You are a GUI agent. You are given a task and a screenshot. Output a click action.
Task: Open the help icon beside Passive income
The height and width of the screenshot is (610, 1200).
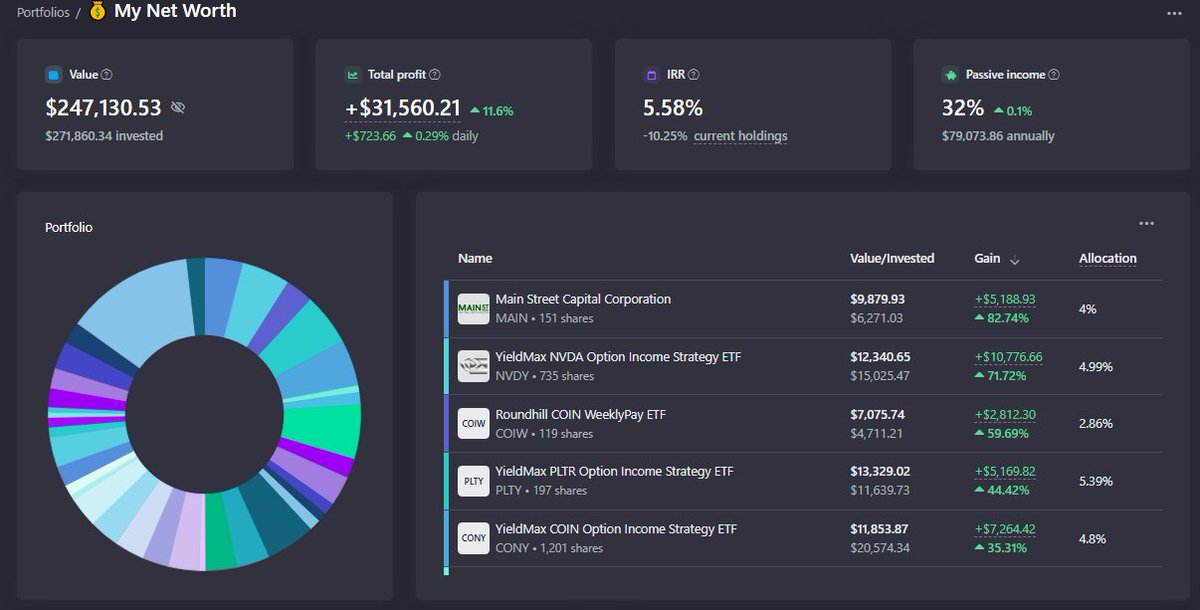click(1054, 75)
